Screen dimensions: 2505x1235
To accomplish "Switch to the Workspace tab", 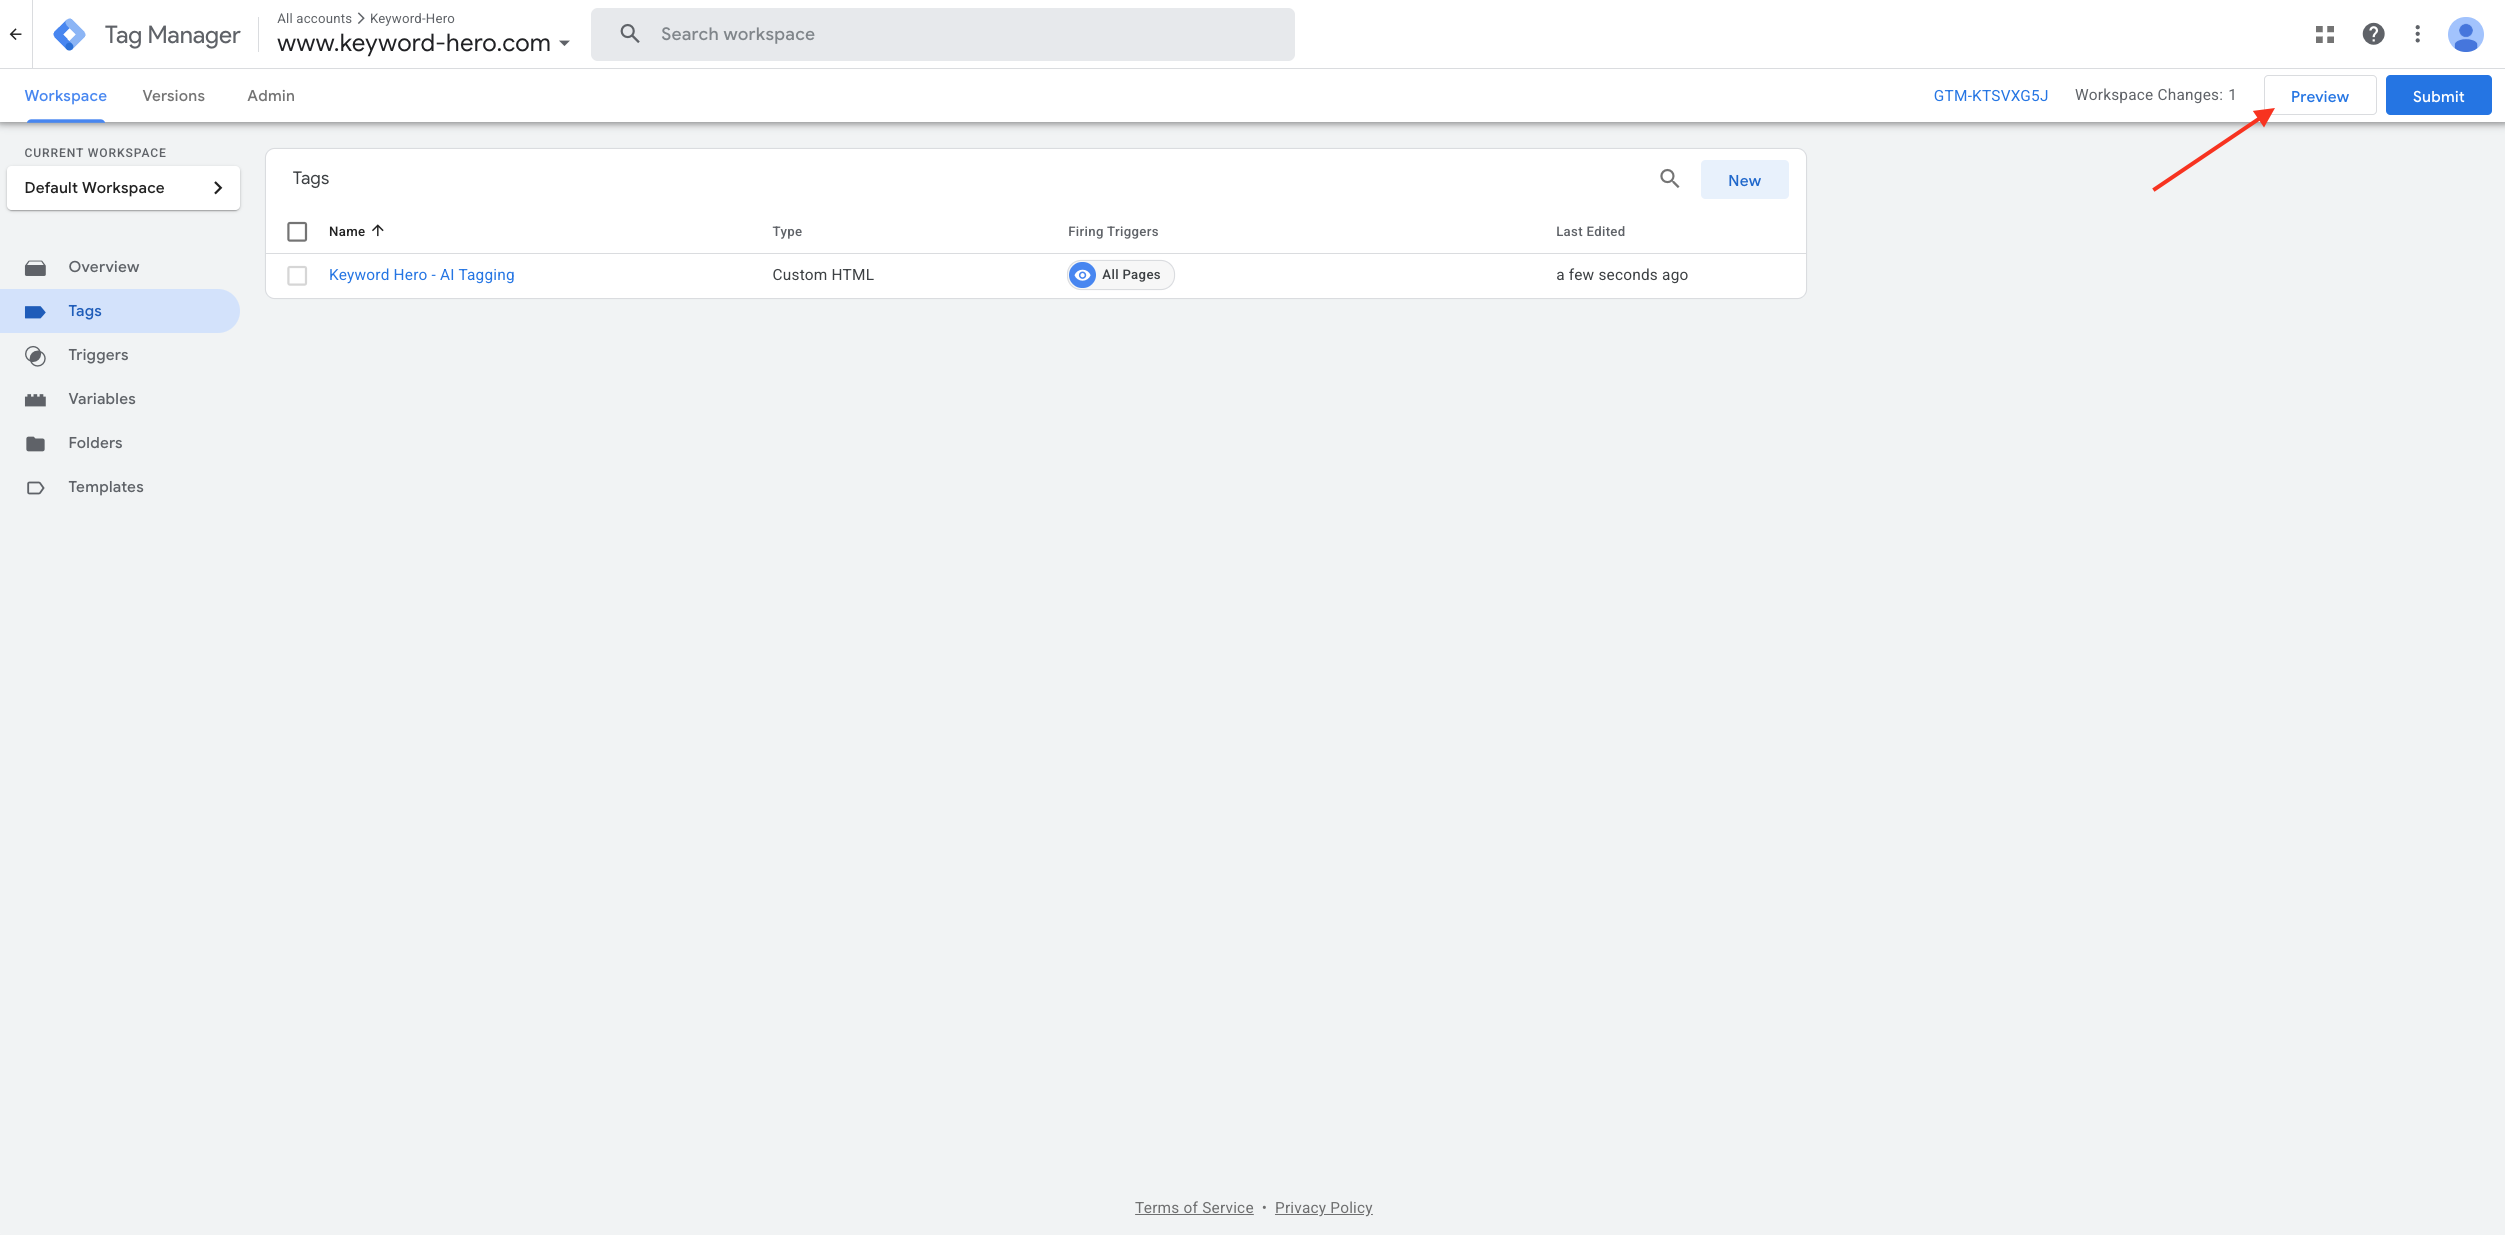I will coord(66,96).
